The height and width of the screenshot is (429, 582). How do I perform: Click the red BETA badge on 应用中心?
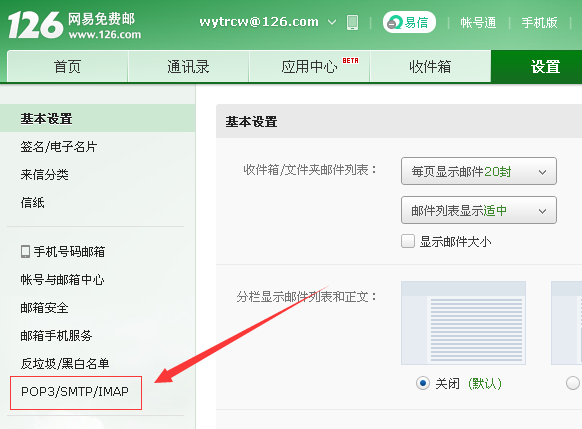point(350,60)
